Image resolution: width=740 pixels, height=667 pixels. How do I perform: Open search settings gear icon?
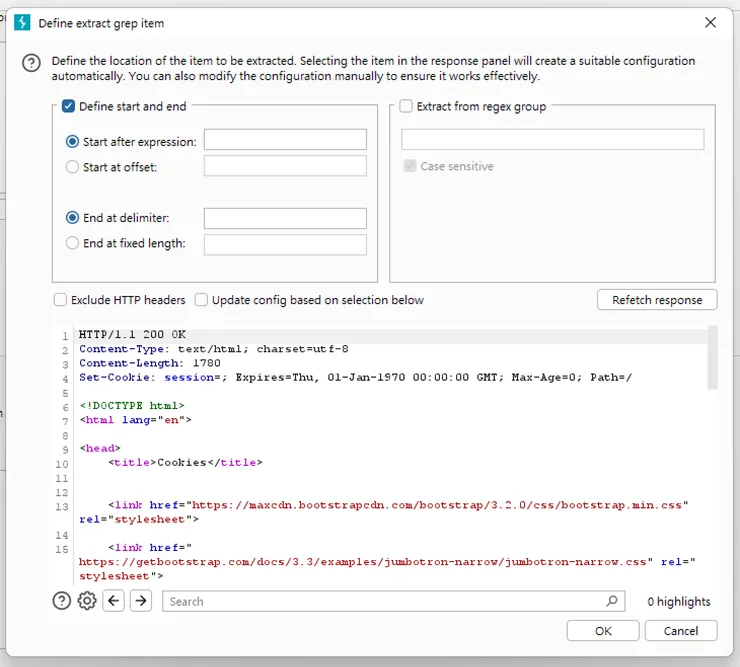click(x=87, y=601)
